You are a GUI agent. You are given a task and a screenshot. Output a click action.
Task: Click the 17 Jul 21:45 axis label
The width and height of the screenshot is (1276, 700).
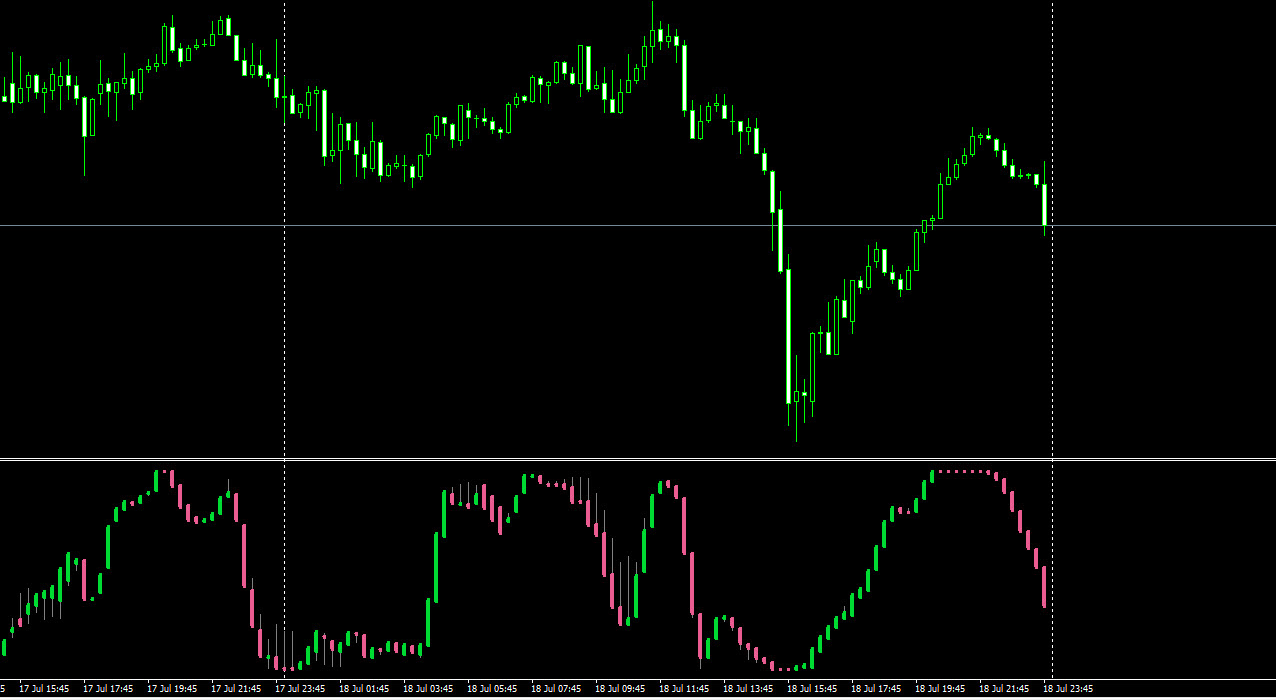(x=236, y=689)
